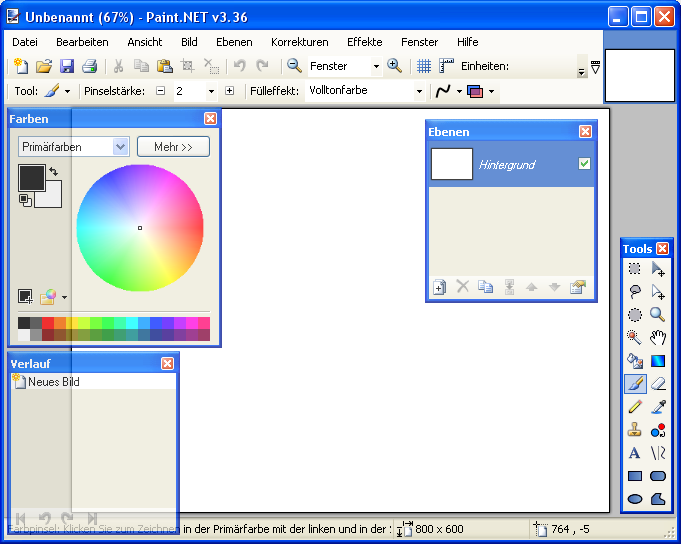The image size is (681, 544).
Task: Select the Paint Bucket tool
Action: (x=635, y=361)
